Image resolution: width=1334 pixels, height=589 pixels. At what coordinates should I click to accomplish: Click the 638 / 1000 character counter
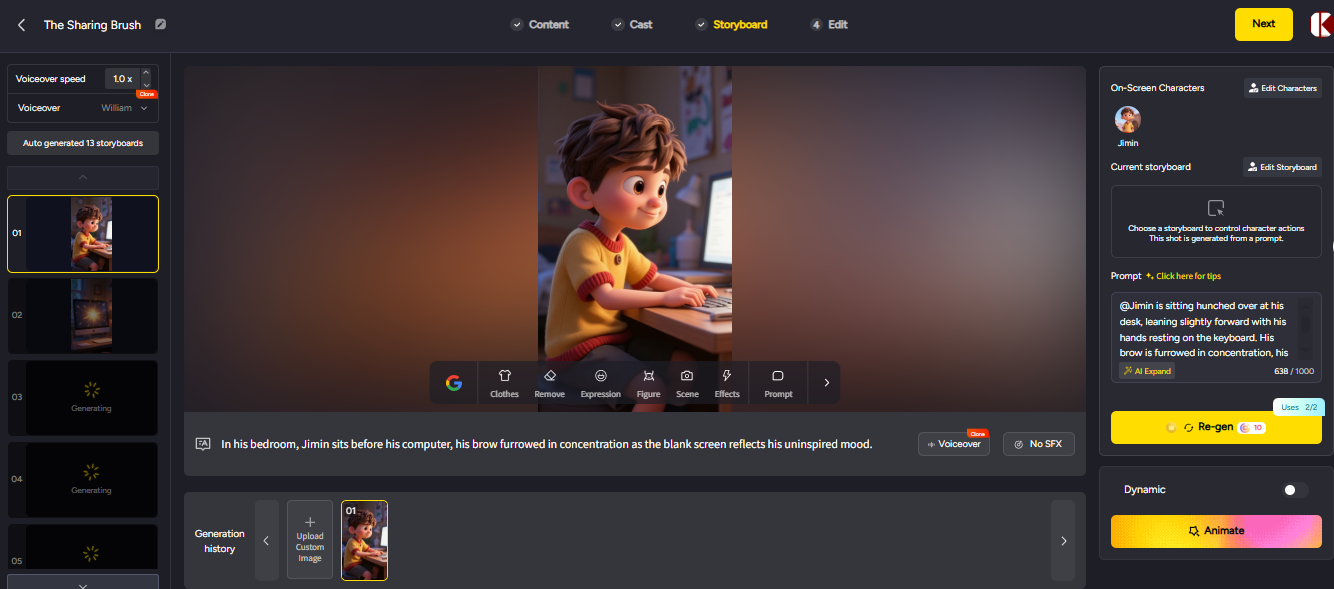click(x=1292, y=371)
